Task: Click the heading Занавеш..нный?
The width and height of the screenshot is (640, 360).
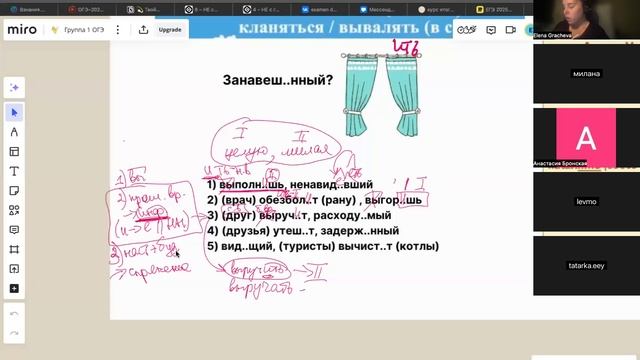Action: point(278,80)
